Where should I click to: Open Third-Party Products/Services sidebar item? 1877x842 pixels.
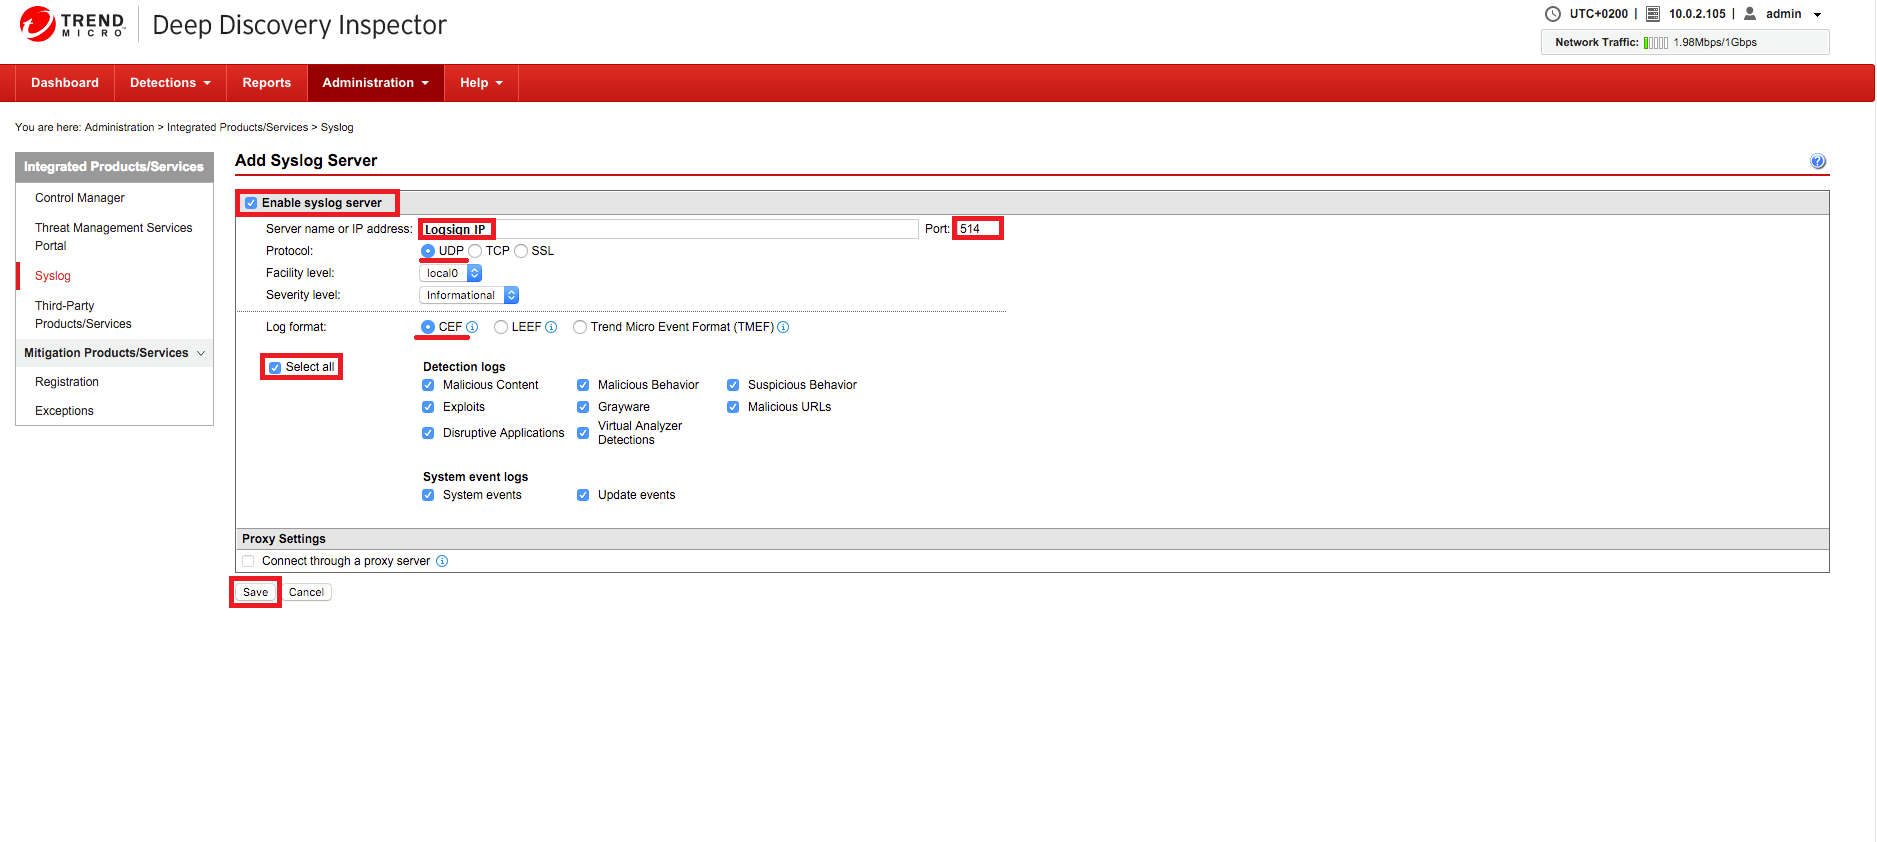pyautogui.click(x=83, y=315)
